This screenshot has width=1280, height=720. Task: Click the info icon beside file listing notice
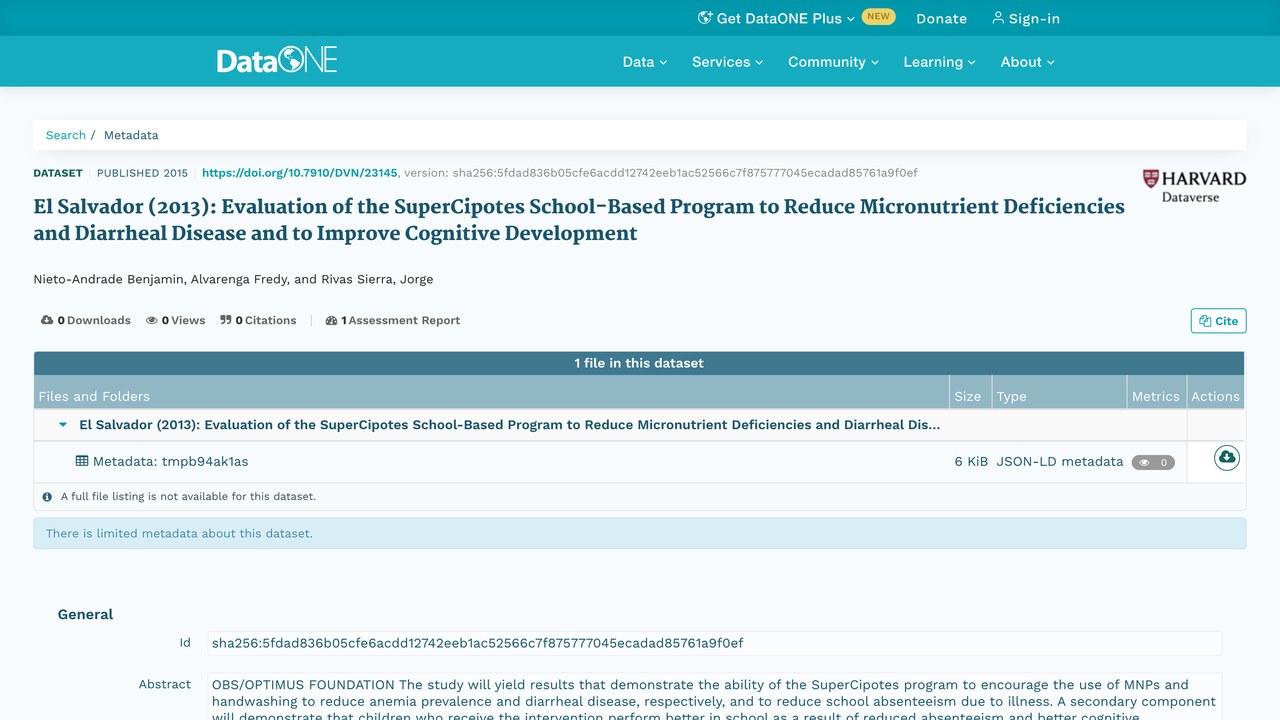coord(47,496)
